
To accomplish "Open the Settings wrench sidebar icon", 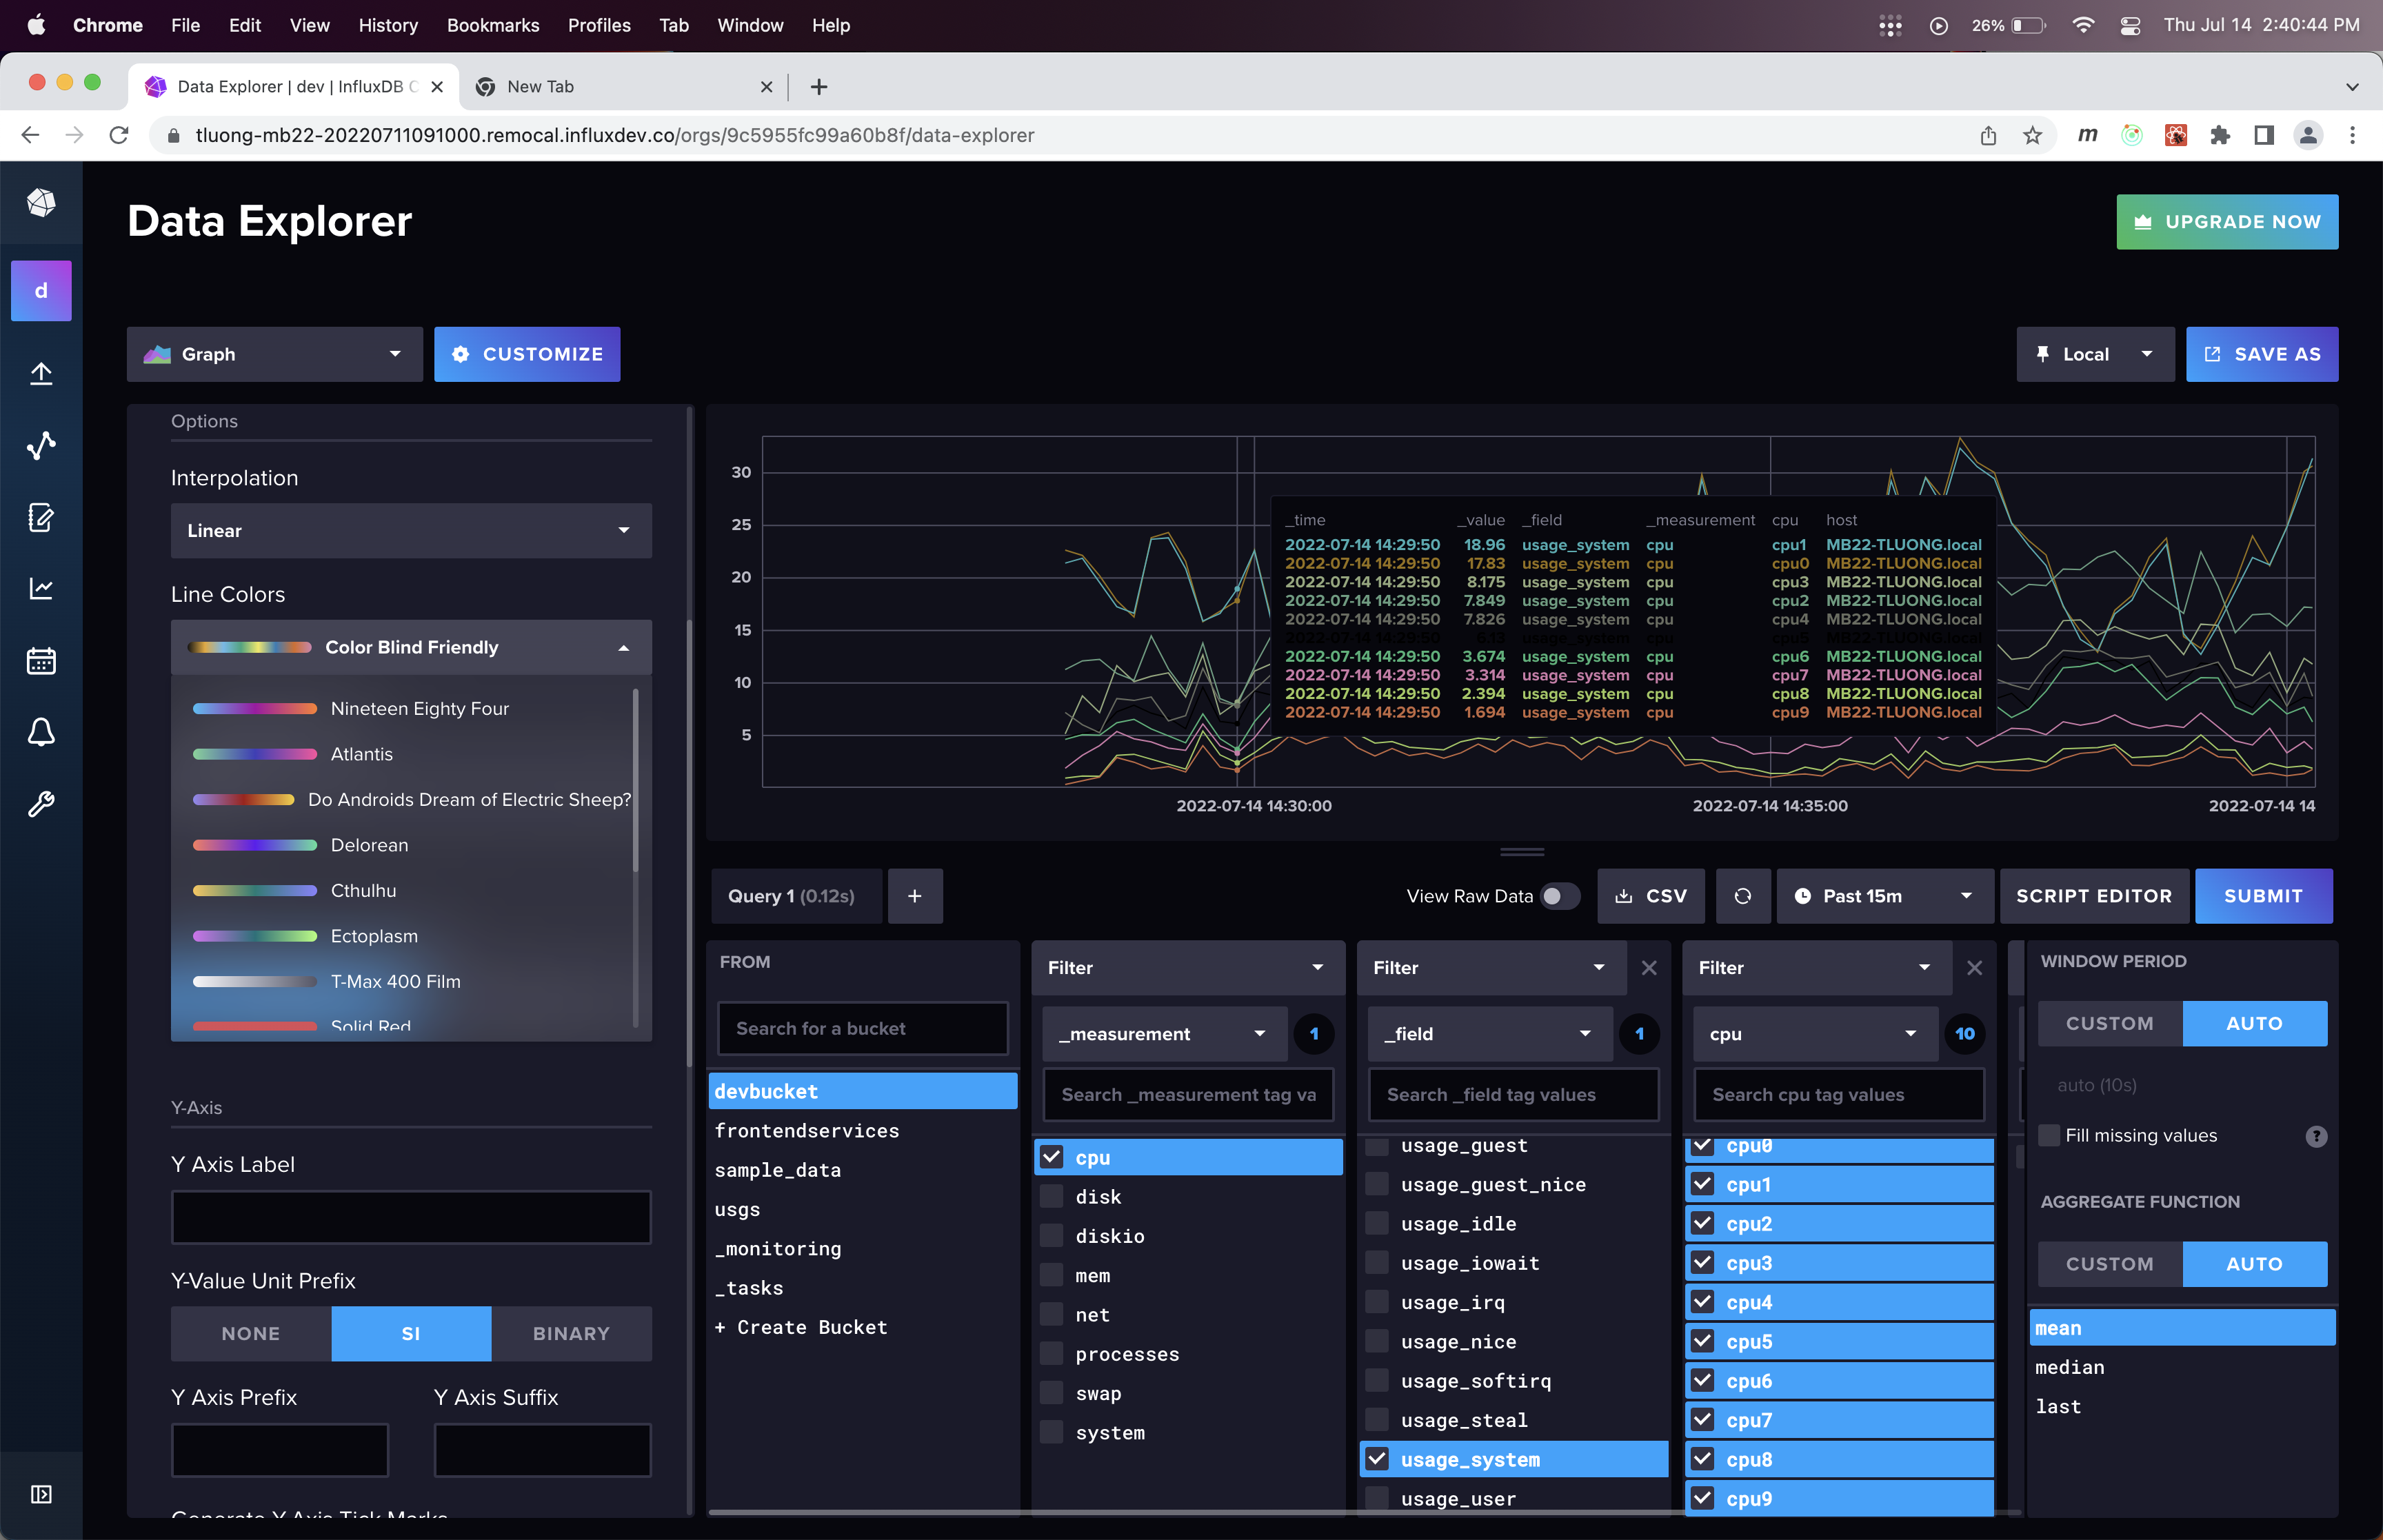I will [x=41, y=804].
